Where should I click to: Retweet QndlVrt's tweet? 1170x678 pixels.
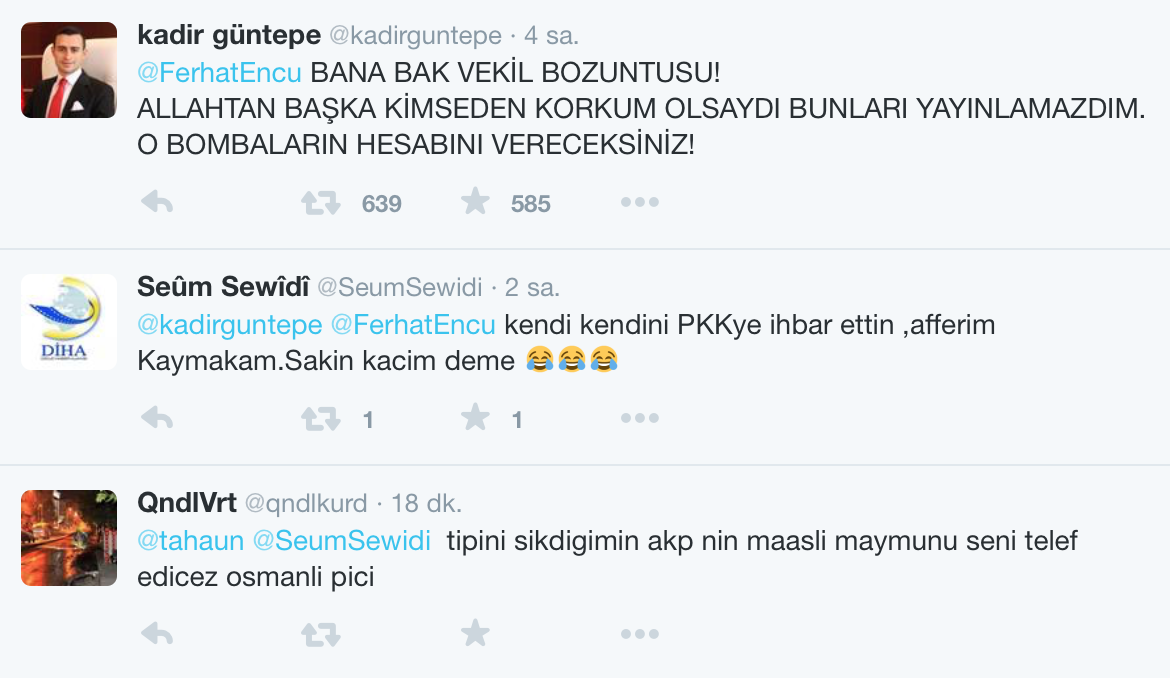click(320, 632)
